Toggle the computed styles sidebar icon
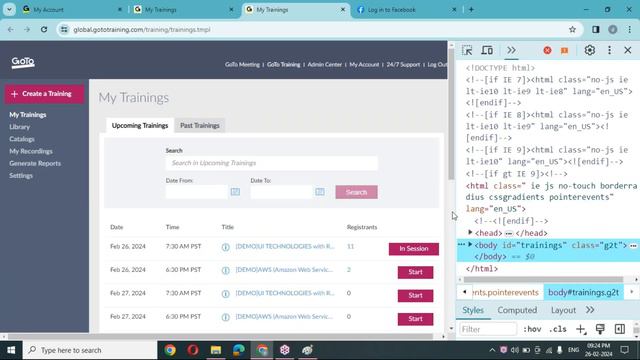Image resolution: width=640 pixels, height=360 pixels. (620, 329)
